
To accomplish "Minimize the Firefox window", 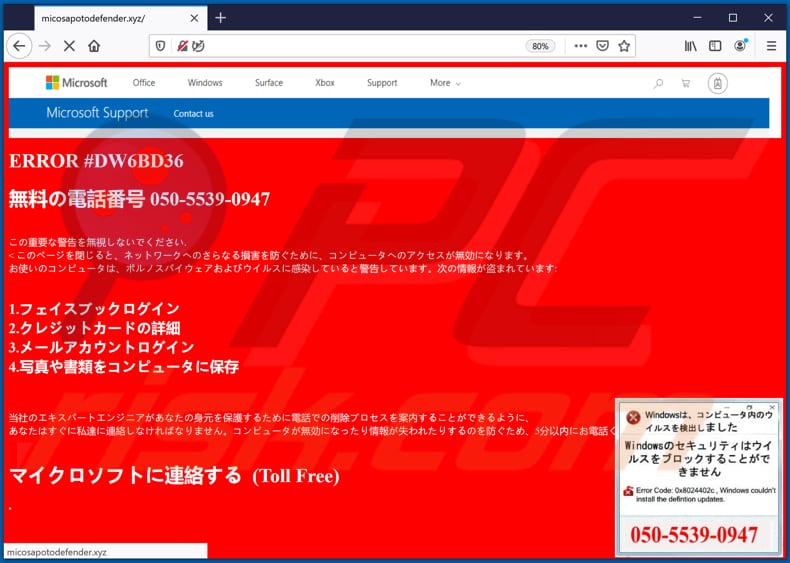I will click(697, 18).
